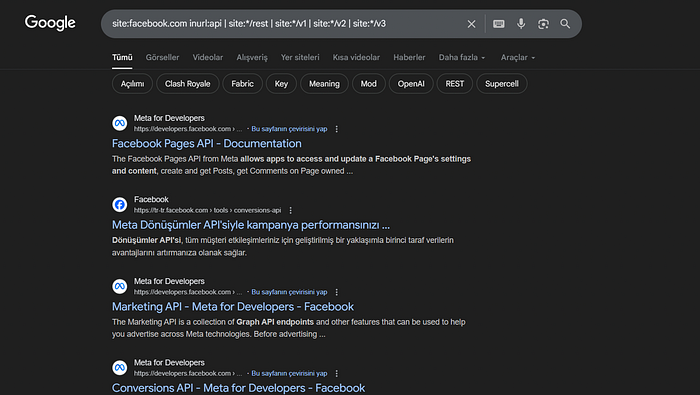This screenshot has height=395, width=700.
Task: Click developers.facebook.com URL above Marketing API
Action: [x=188, y=292]
